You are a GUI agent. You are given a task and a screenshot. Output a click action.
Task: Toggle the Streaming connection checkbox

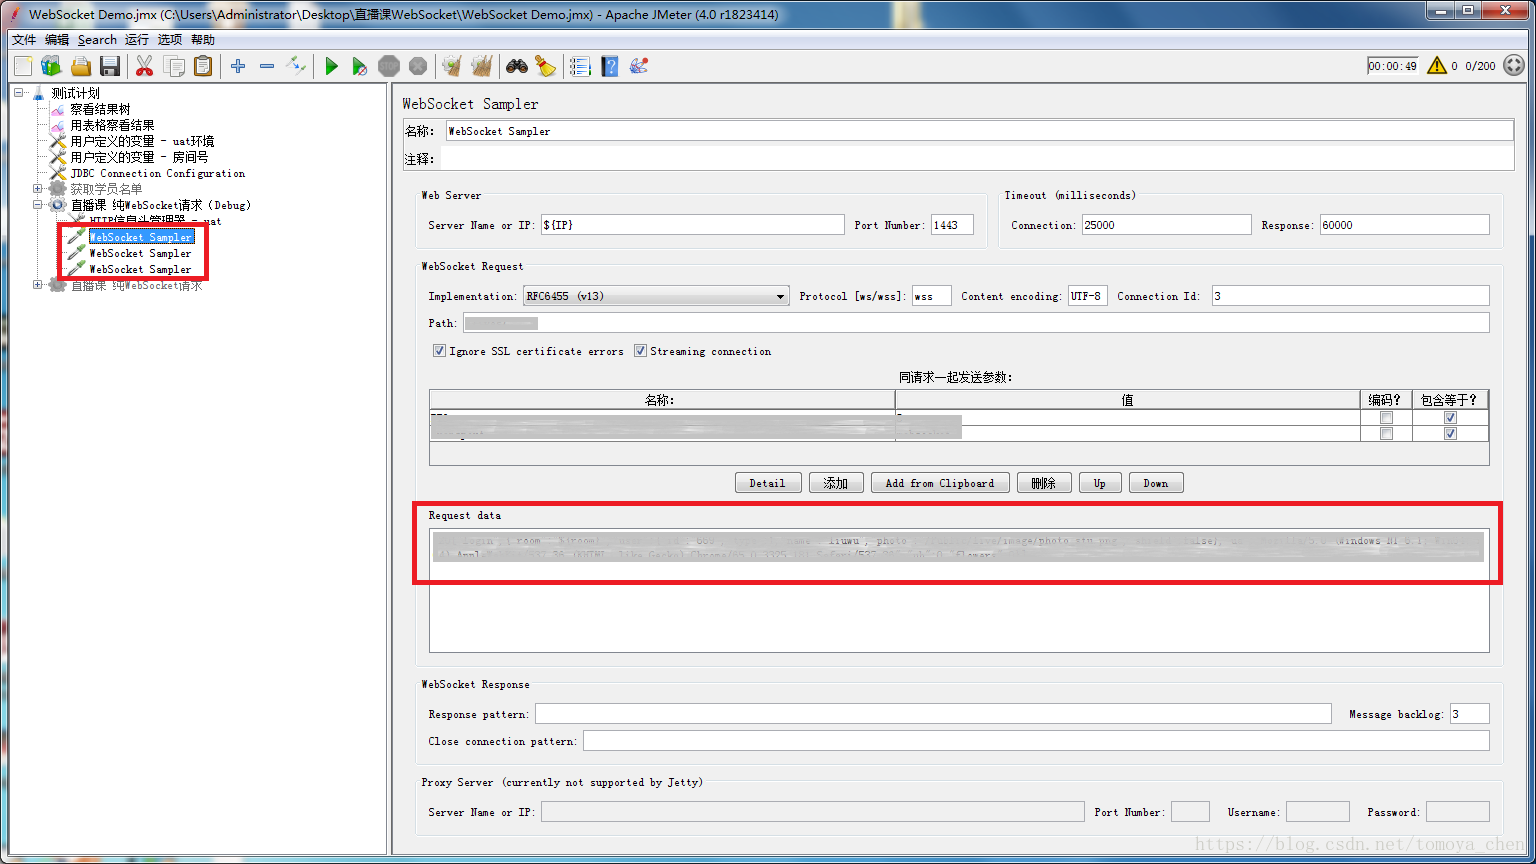click(x=640, y=351)
